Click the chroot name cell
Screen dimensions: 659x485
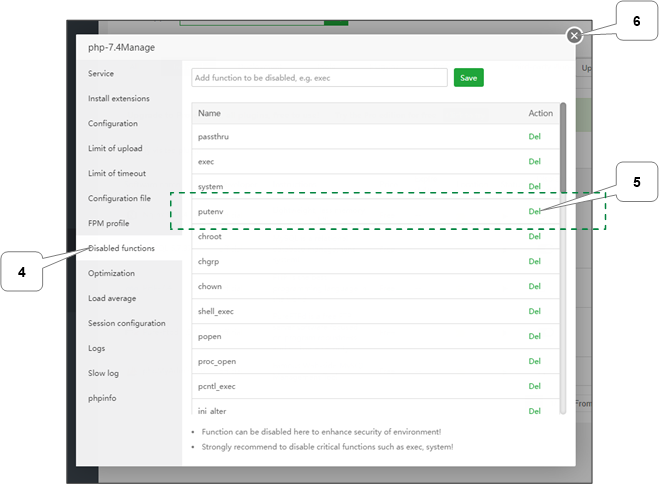tap(210, 236)
